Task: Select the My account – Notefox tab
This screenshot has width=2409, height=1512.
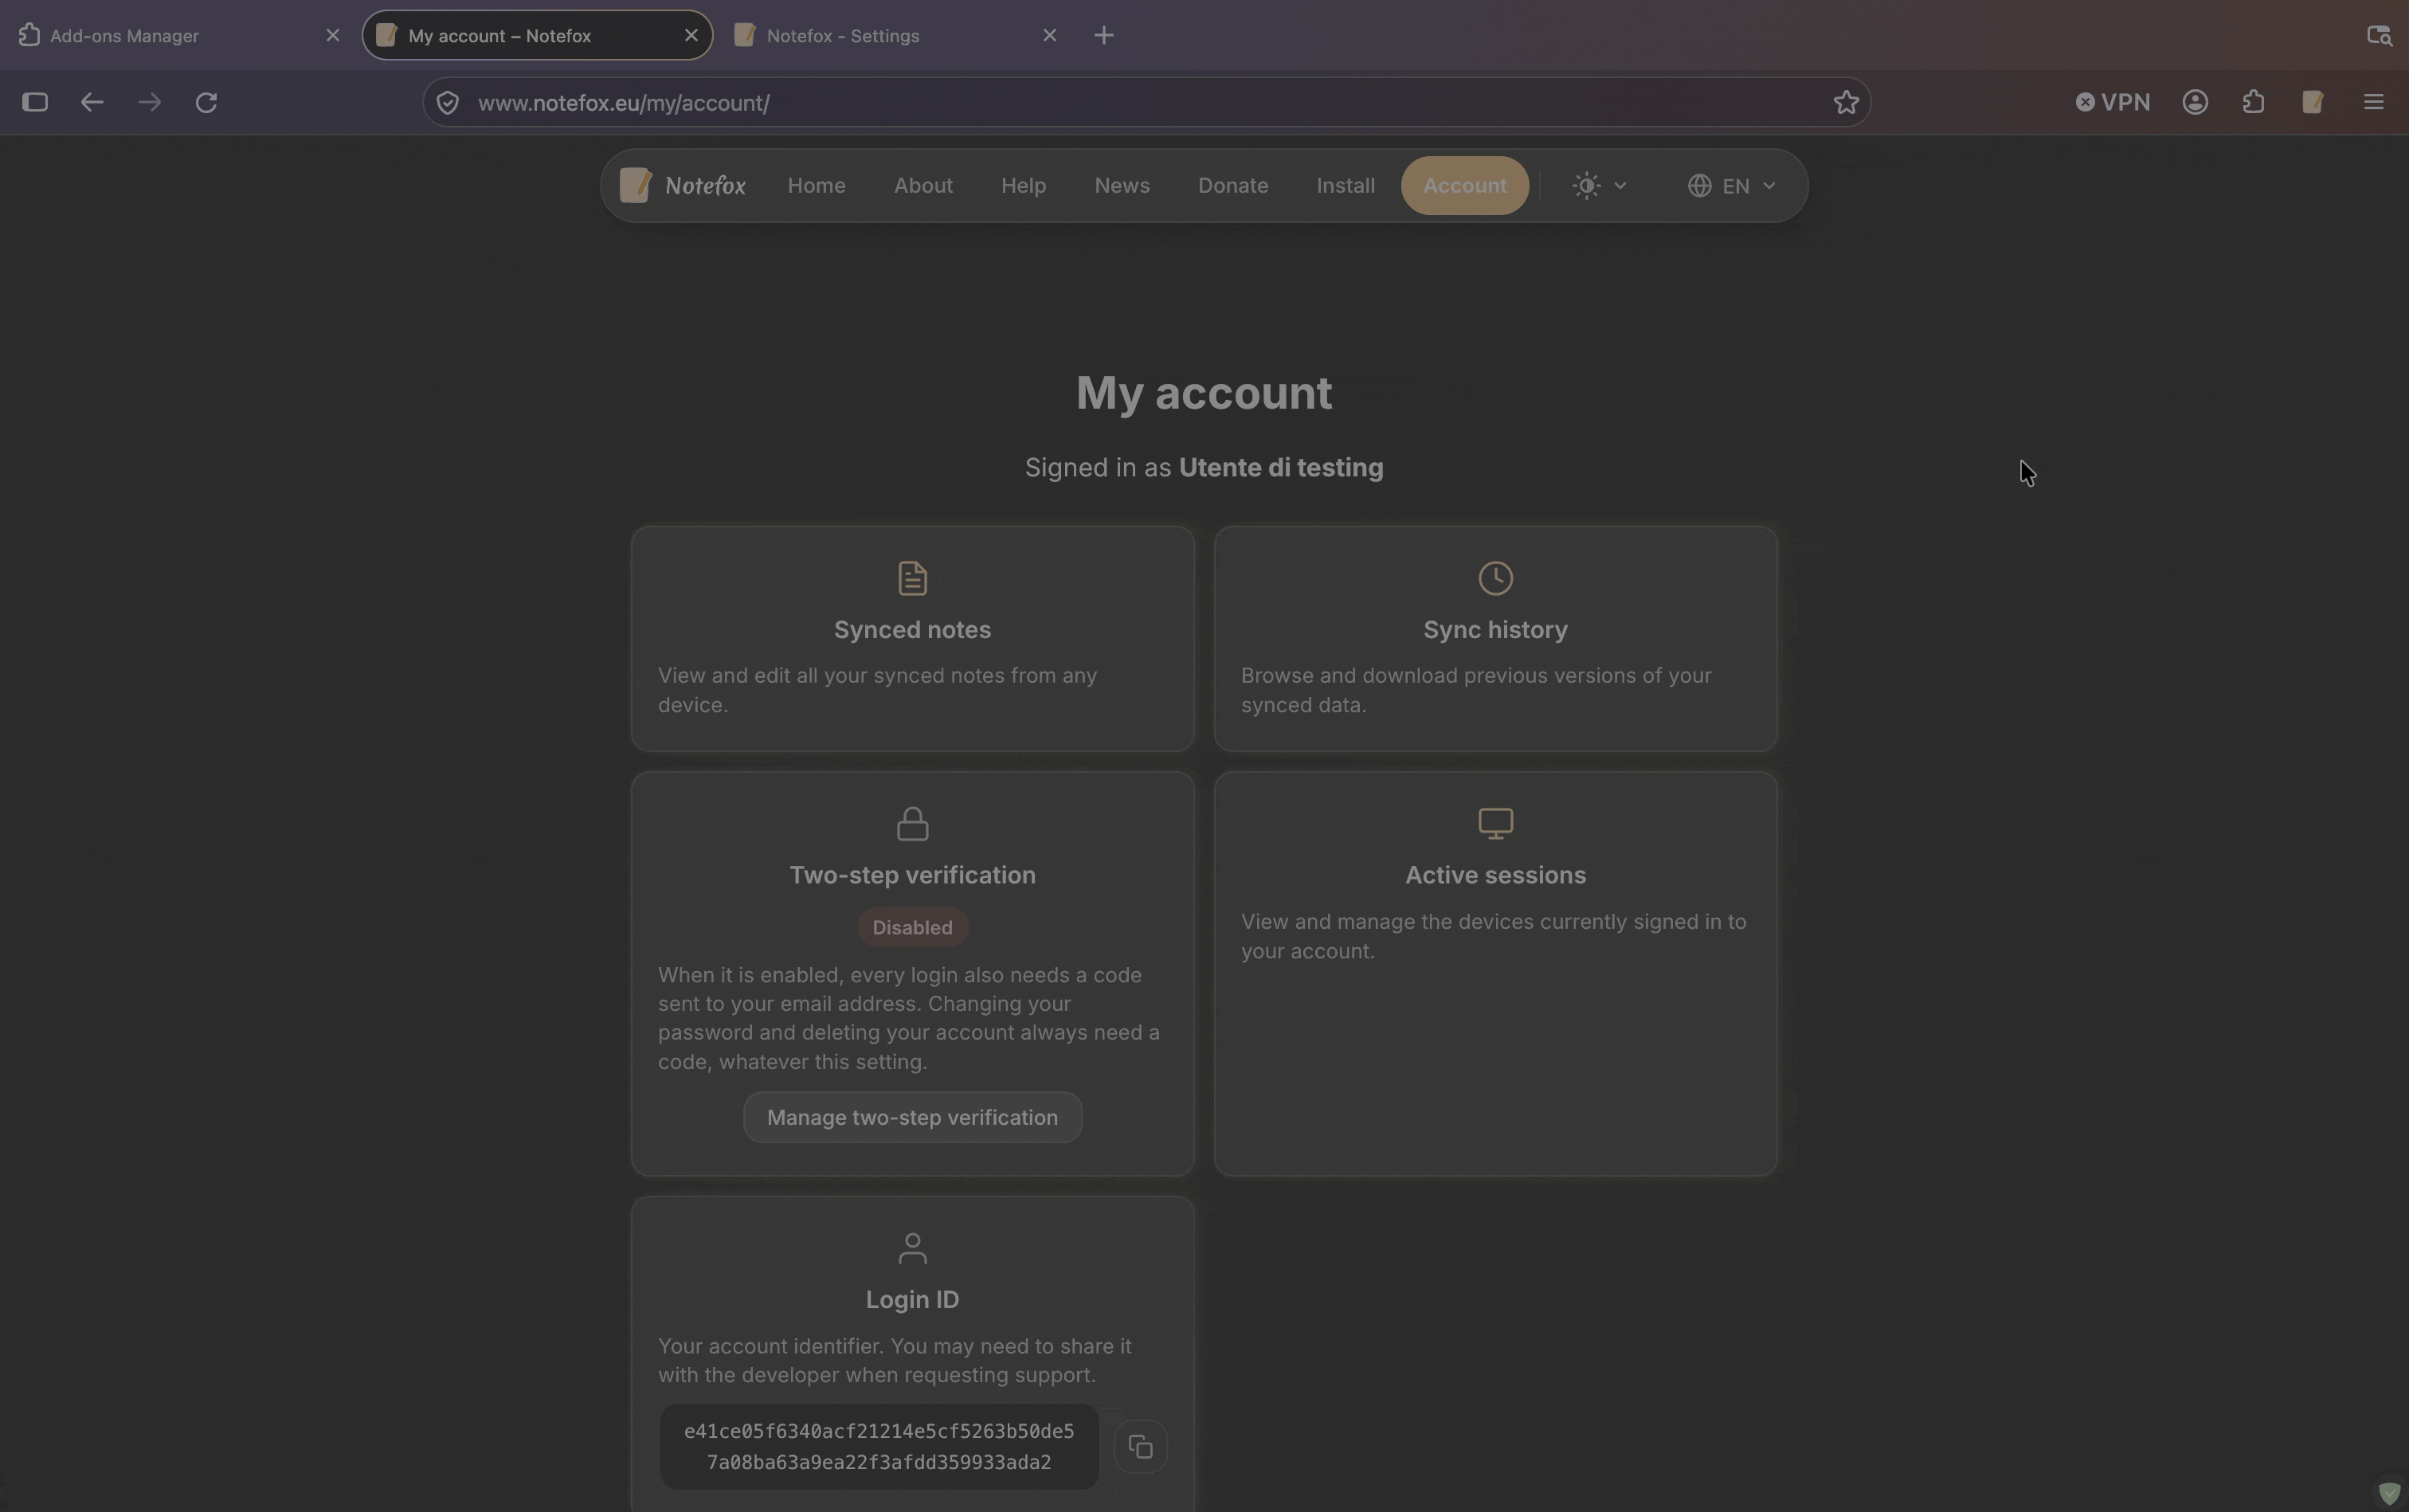Action: (537, 35)
